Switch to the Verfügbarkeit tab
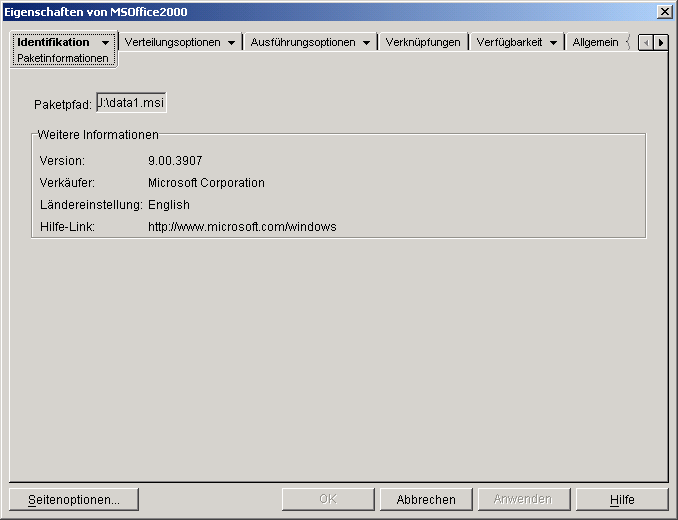Viewport: 678px width, 520px height. (509, 42)
